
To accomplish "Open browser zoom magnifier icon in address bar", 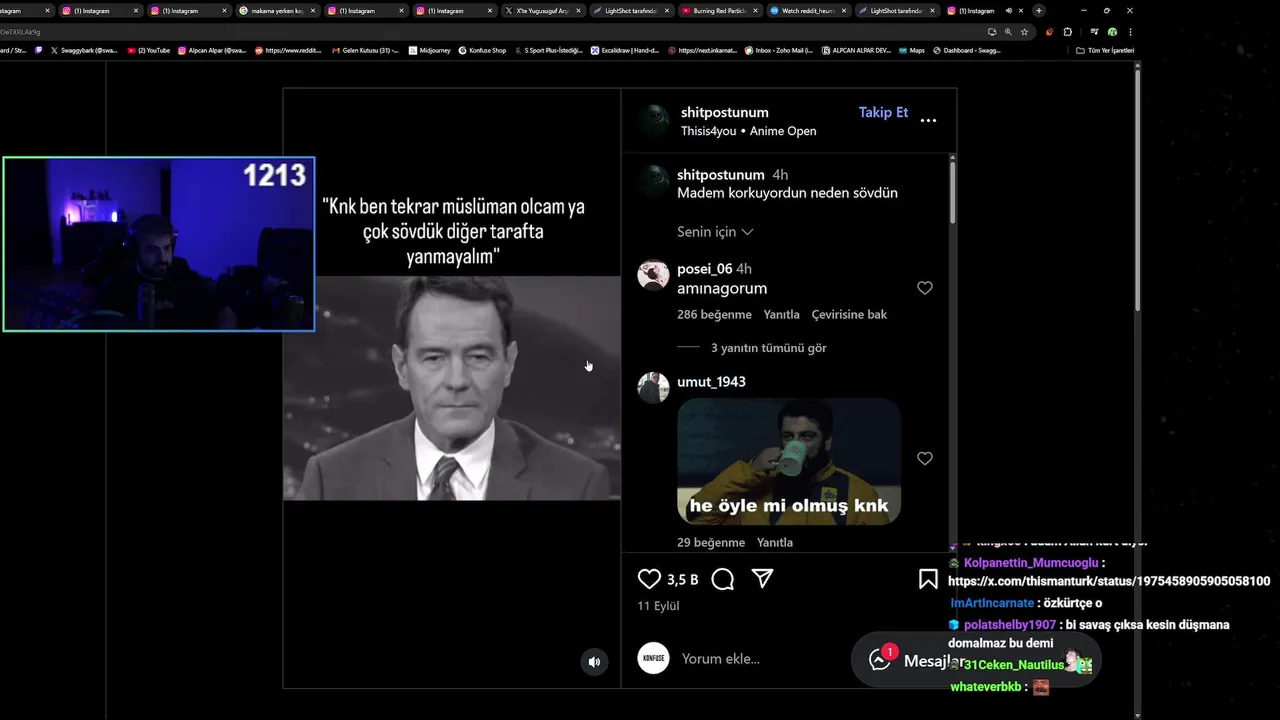I will click(1008, 32).
